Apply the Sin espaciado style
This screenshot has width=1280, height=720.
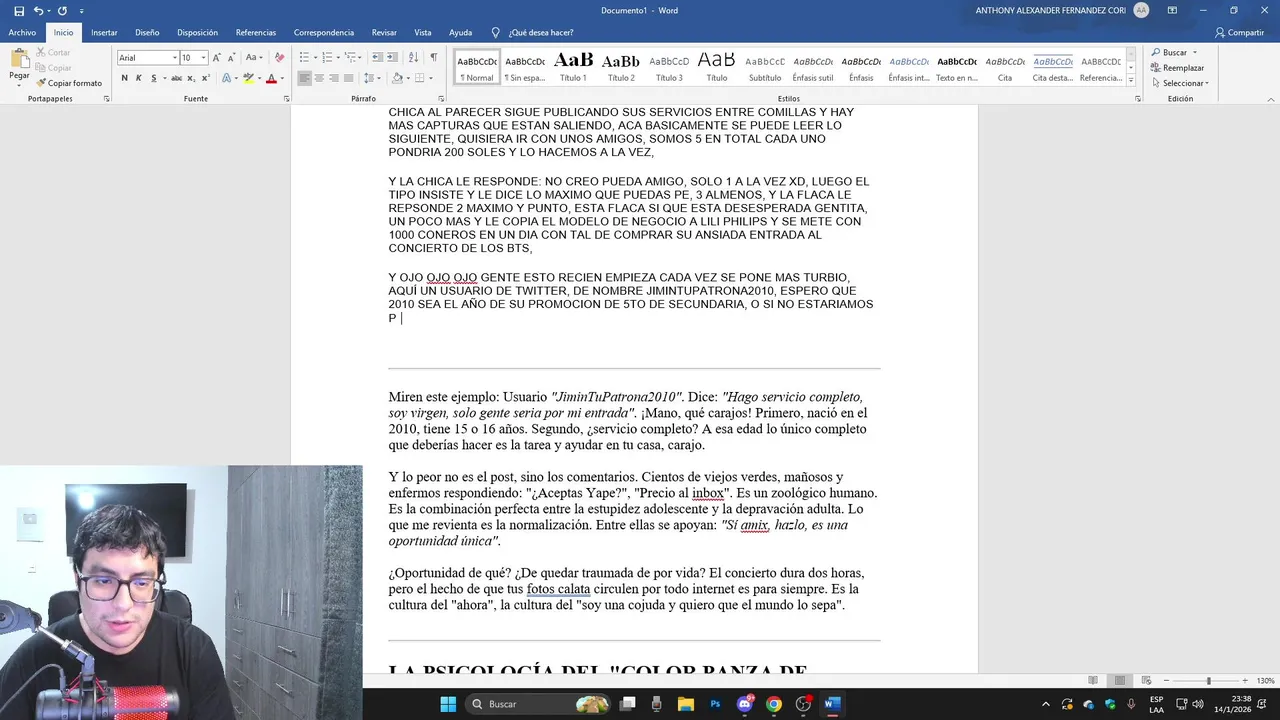[x=525, y=67]
